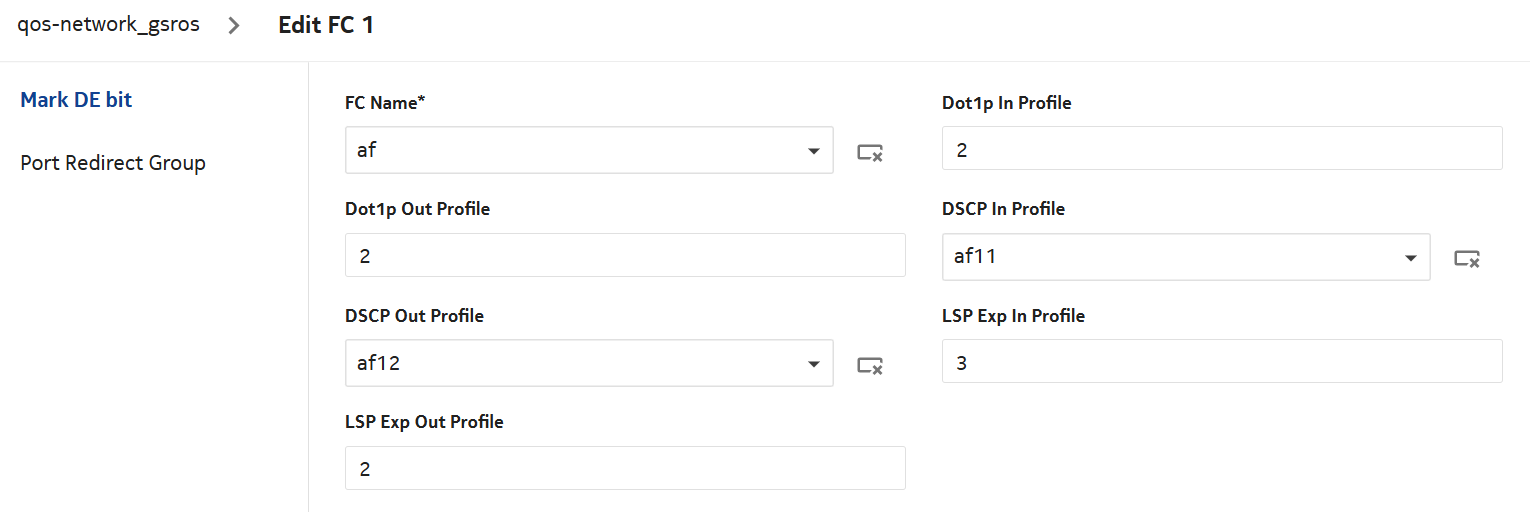1530x512 pixels.
Task: Click into LSP Exp Out Profile field
Action: 625,468
